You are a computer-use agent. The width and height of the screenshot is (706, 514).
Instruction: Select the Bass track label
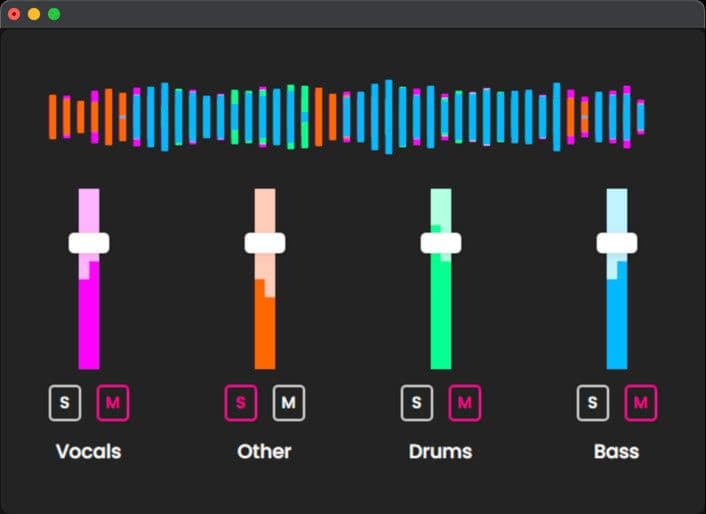click(616, 451)
